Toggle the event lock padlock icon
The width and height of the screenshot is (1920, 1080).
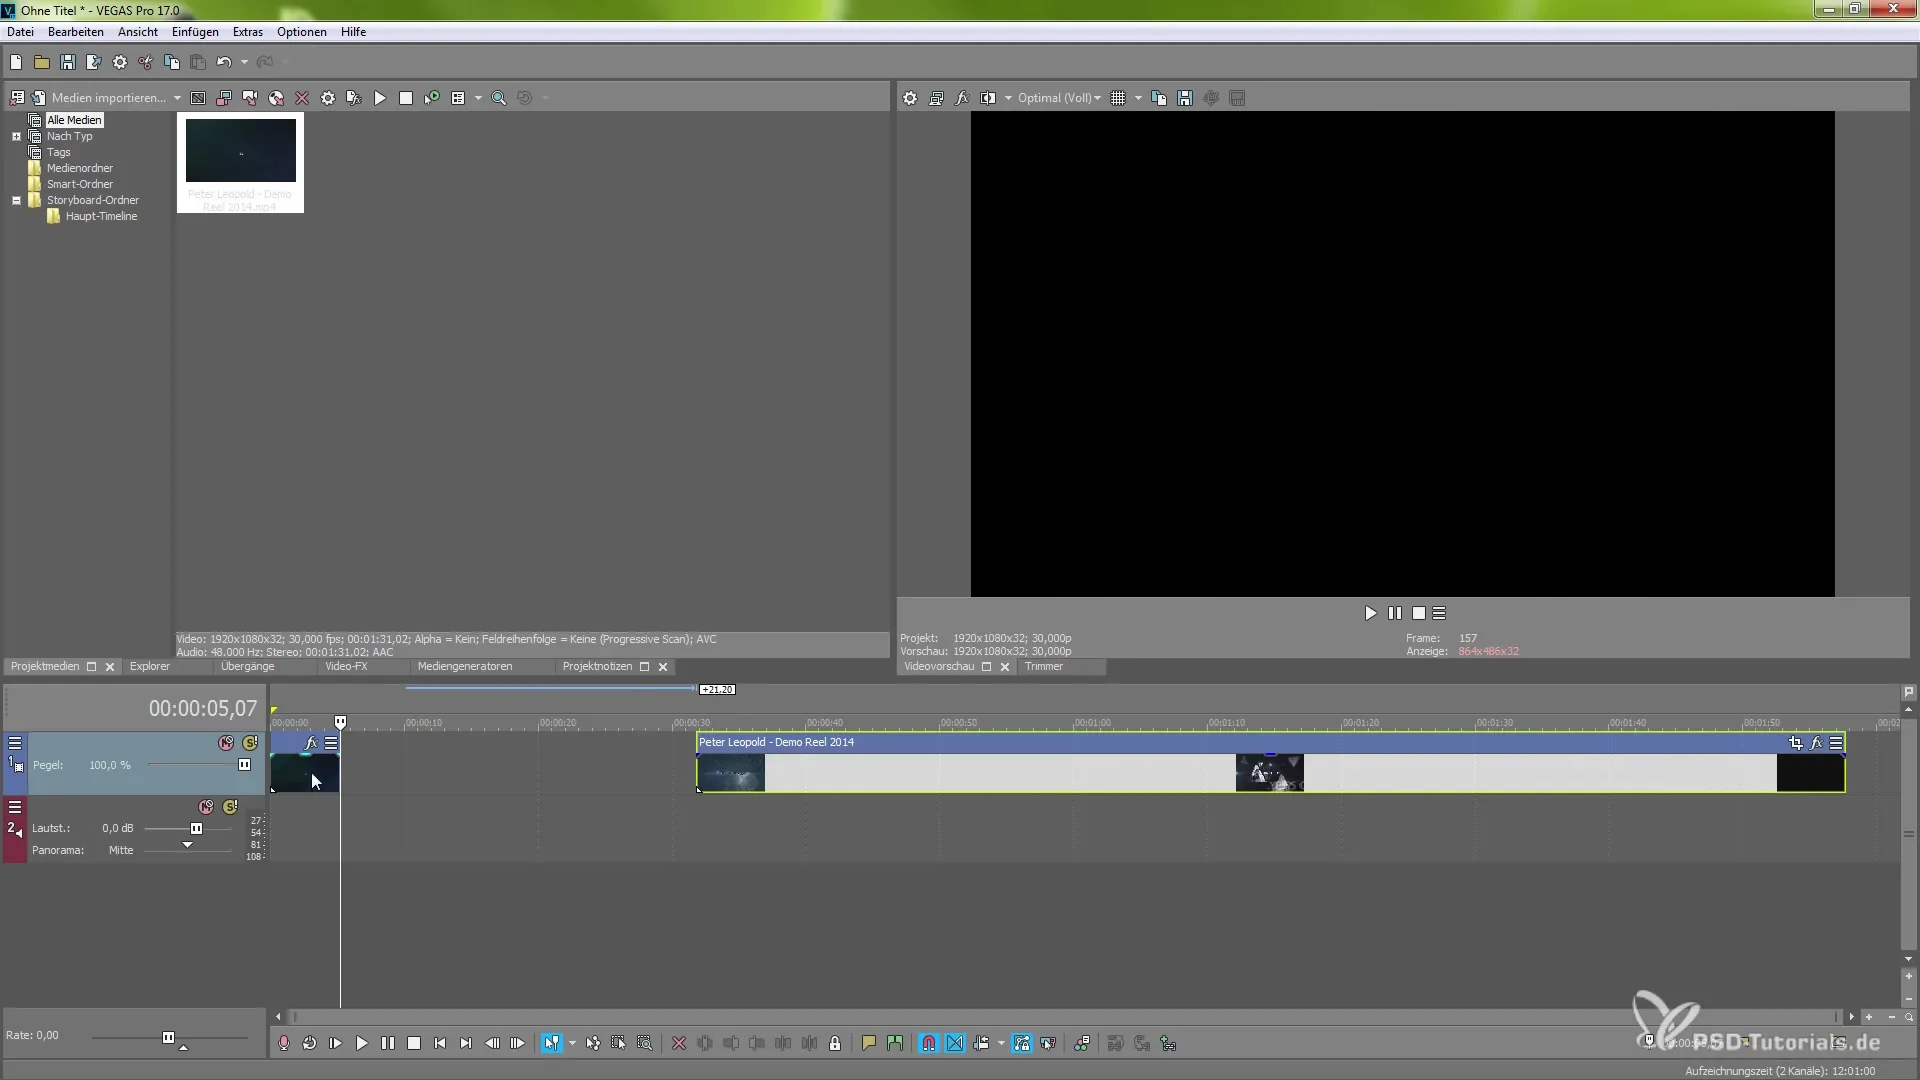tap(835, 1043)
